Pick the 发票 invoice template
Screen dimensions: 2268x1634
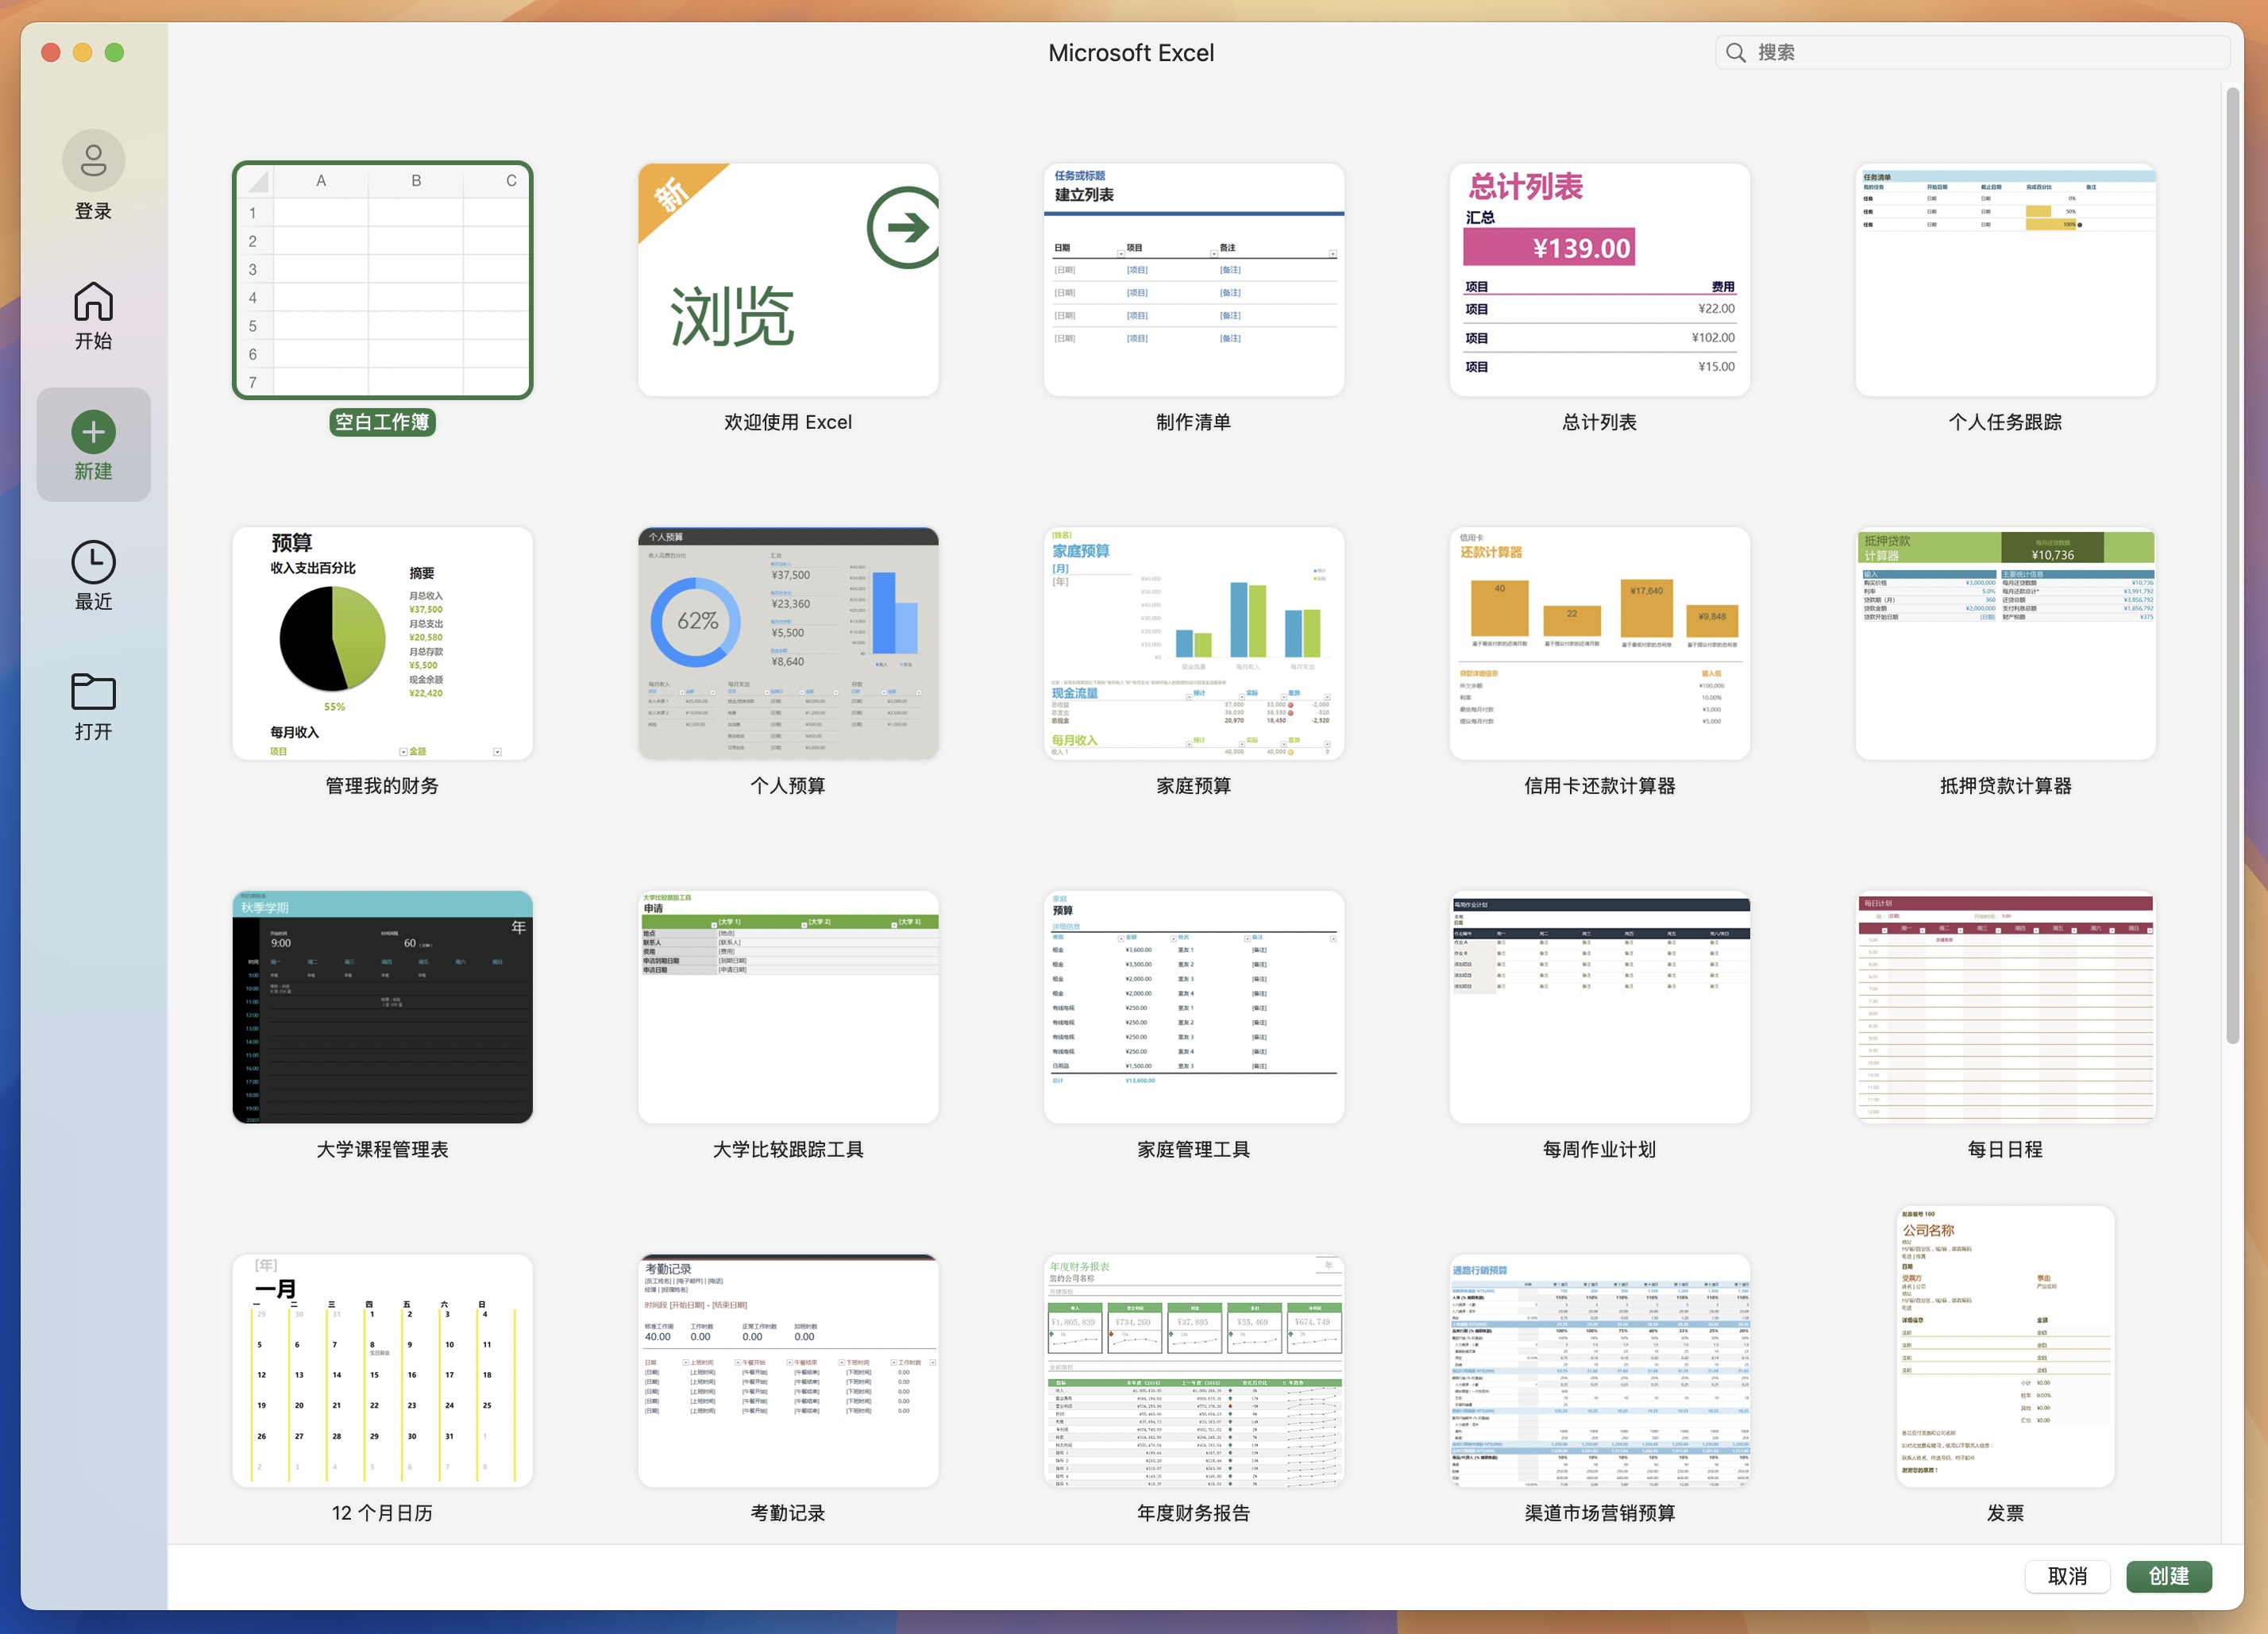click(2005, 1346)
